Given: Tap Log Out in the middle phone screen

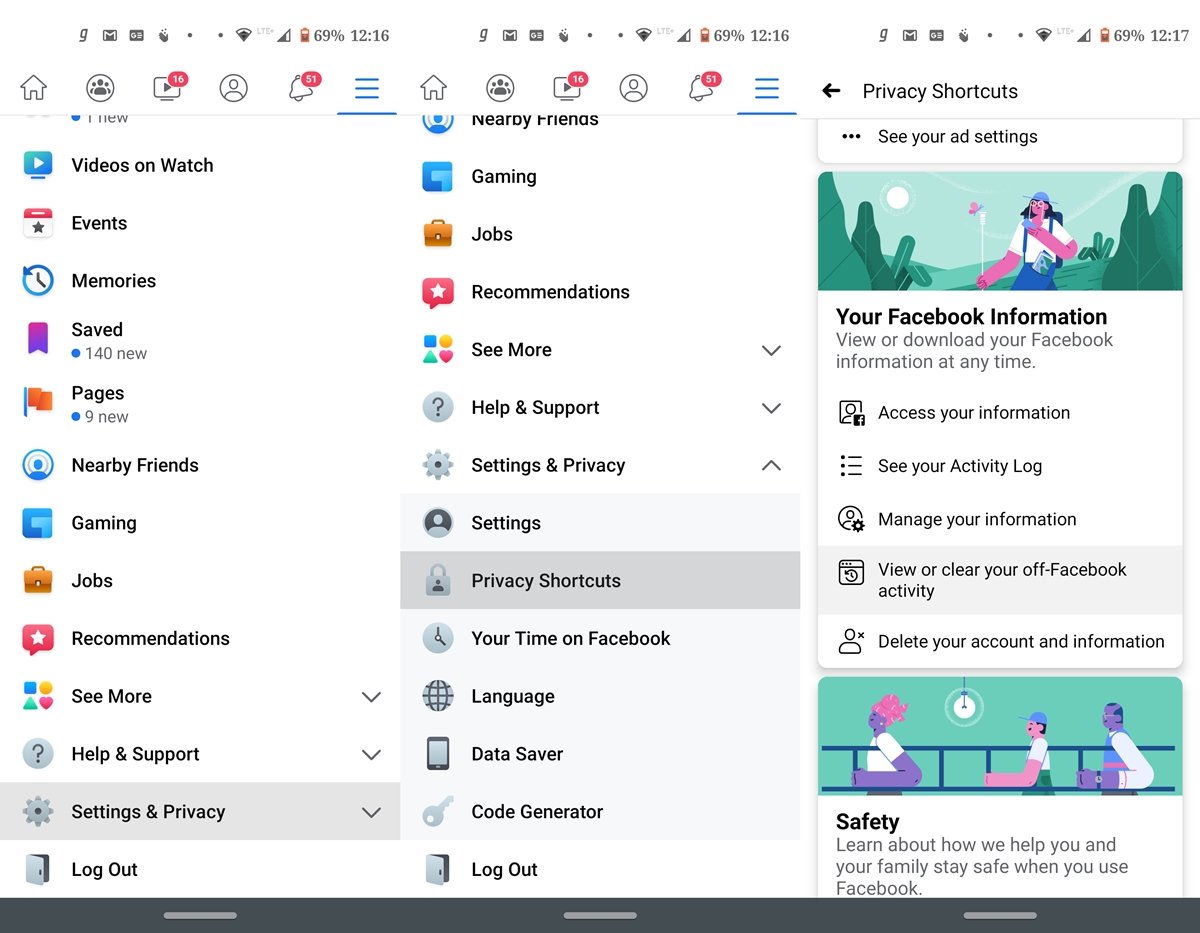Looking at the screenshot, I should coord(600,869).
